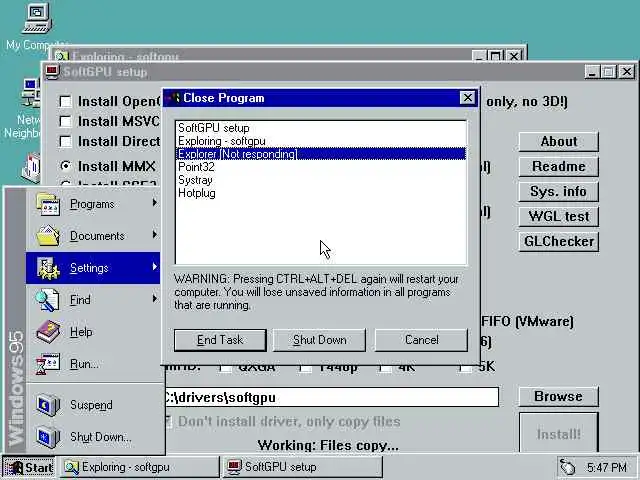Click Cancel in Close Program dialog
The height and width of the screenshot is (480, 640).
421,340
